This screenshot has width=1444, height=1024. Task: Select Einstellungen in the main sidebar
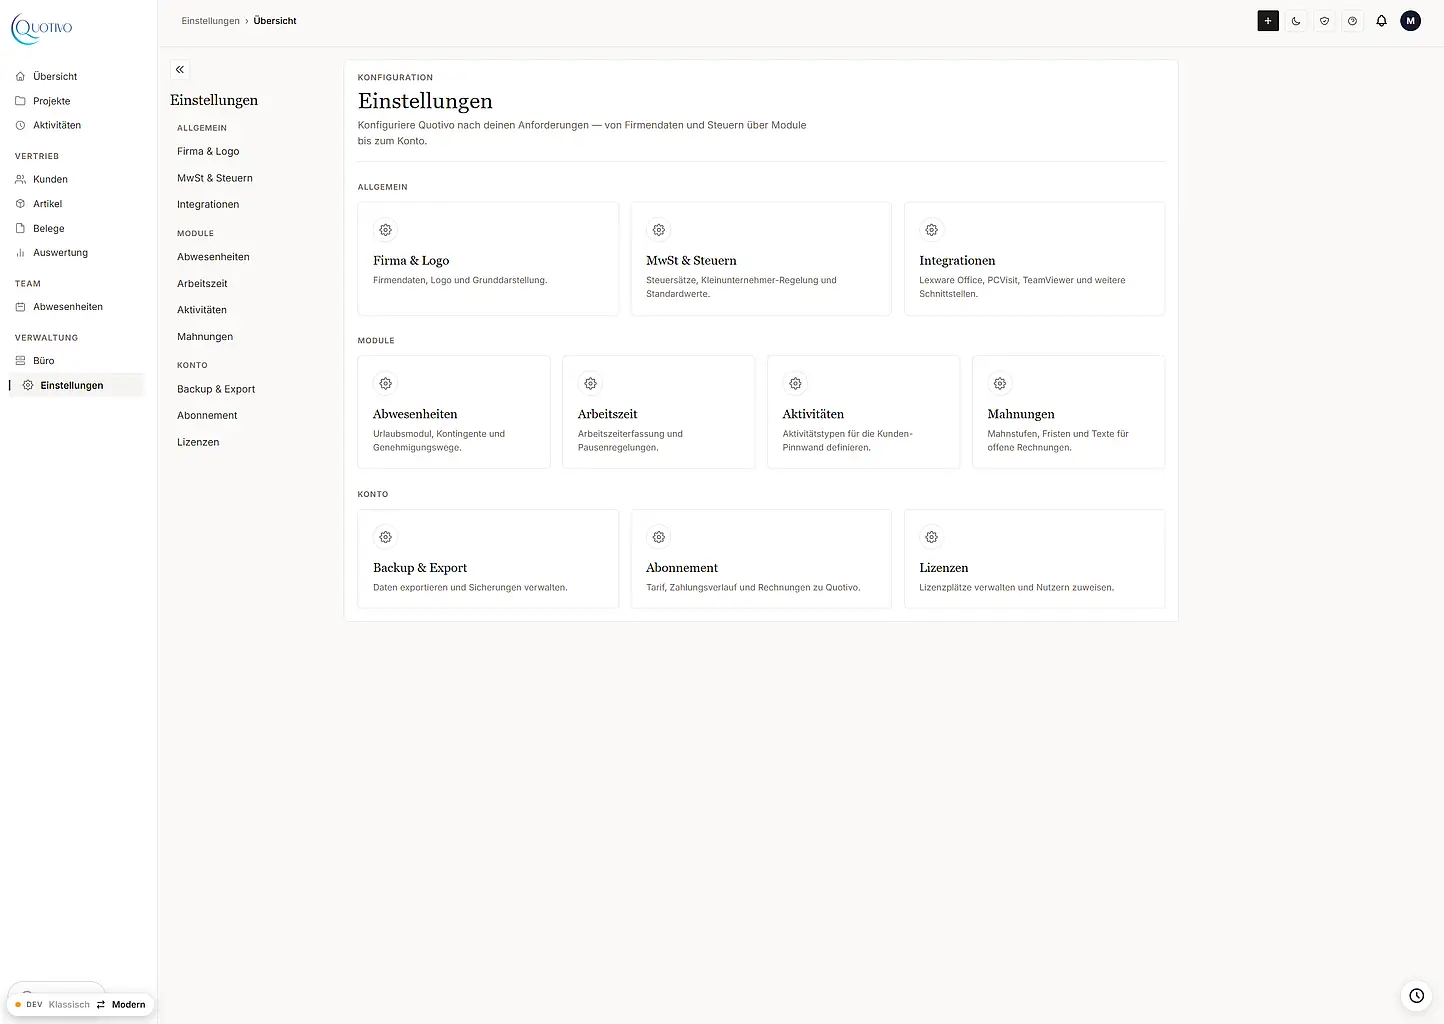coord(77,385)
